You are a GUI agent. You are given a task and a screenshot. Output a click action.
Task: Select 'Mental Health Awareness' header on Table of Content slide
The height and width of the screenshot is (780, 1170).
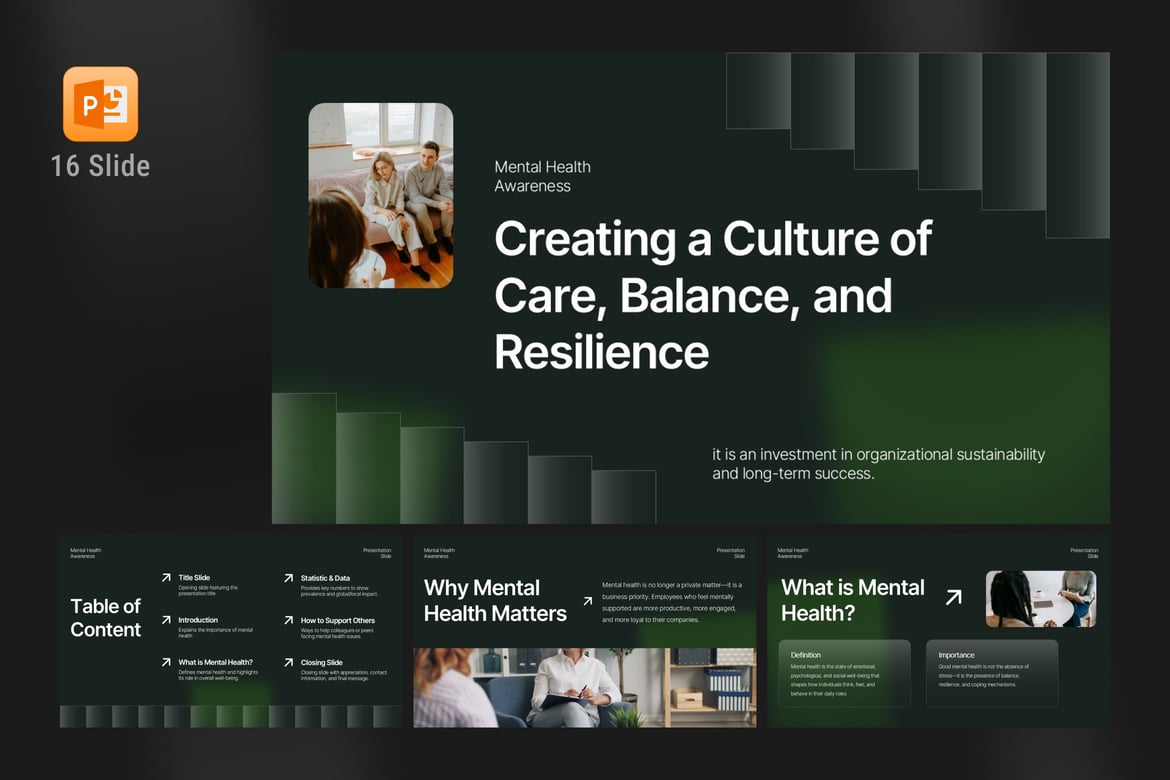(85, 553)
